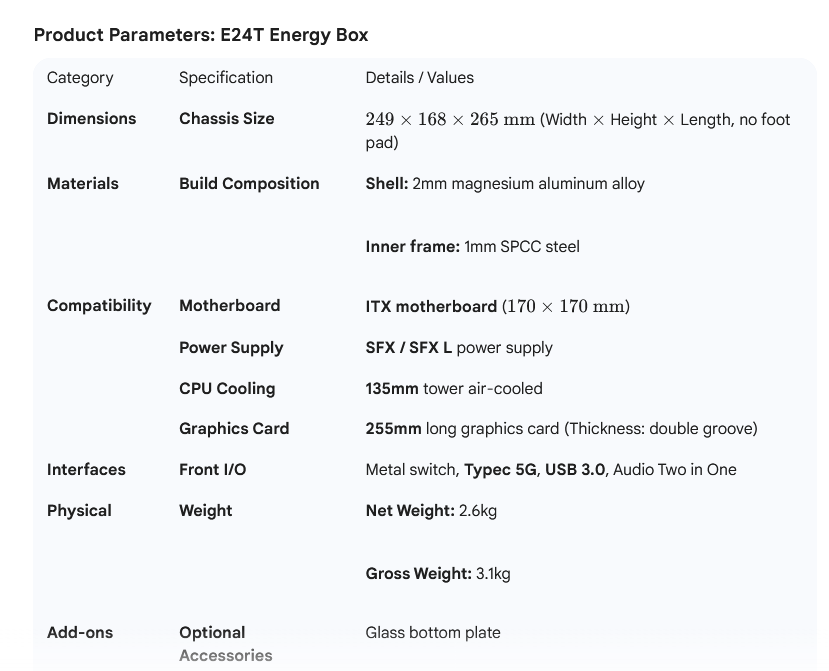Image resolution: width=829 pixels, height=671 pixels.
Task: Select the Motherboard specification cell
Action: pos(229,306)
